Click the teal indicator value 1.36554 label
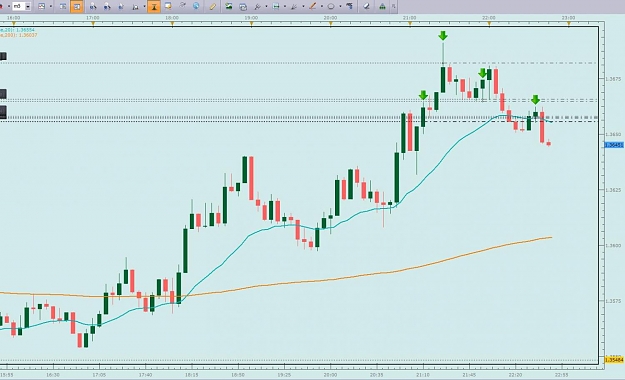The image size is (625, 380). pos(25,30)
